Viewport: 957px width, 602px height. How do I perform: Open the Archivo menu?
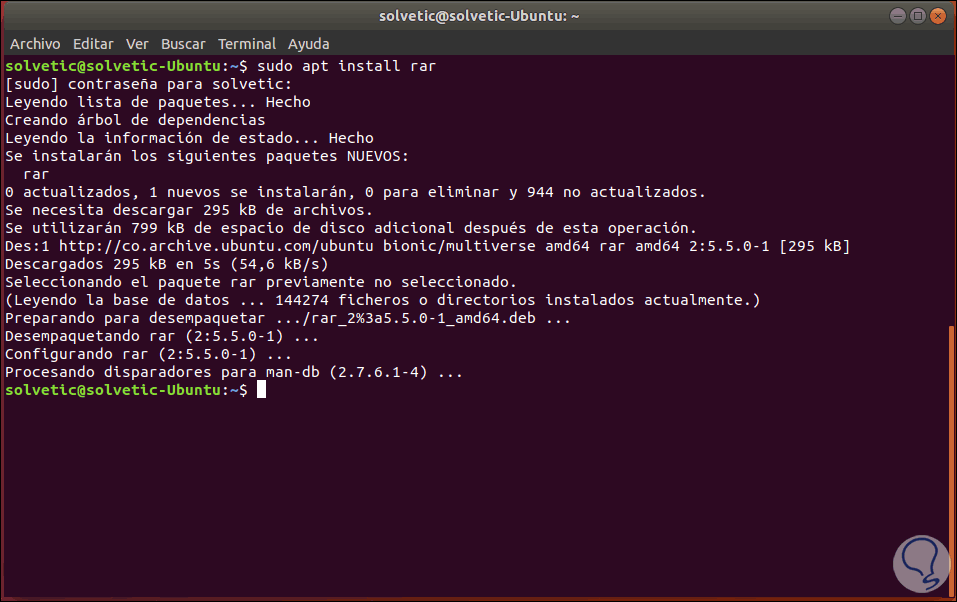(35, 44)
